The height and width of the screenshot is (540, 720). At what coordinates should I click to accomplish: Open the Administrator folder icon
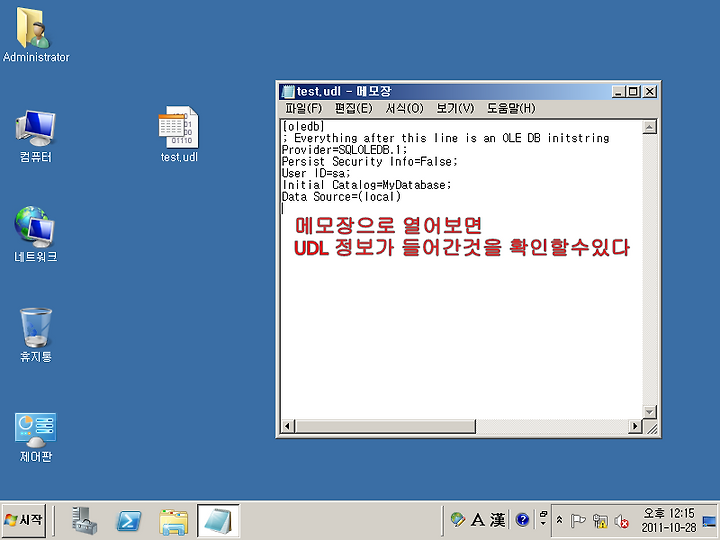(35, 34)
